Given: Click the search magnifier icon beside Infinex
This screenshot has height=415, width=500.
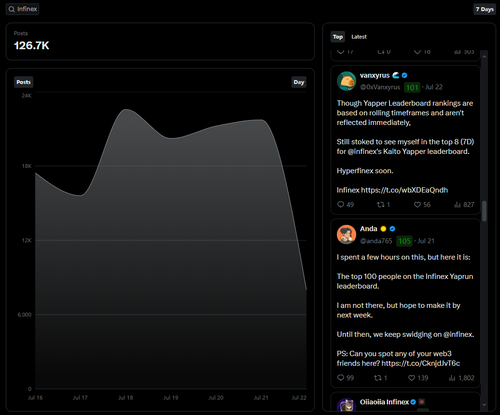Looking at the screenshot, I should click(x=12, y=9).
